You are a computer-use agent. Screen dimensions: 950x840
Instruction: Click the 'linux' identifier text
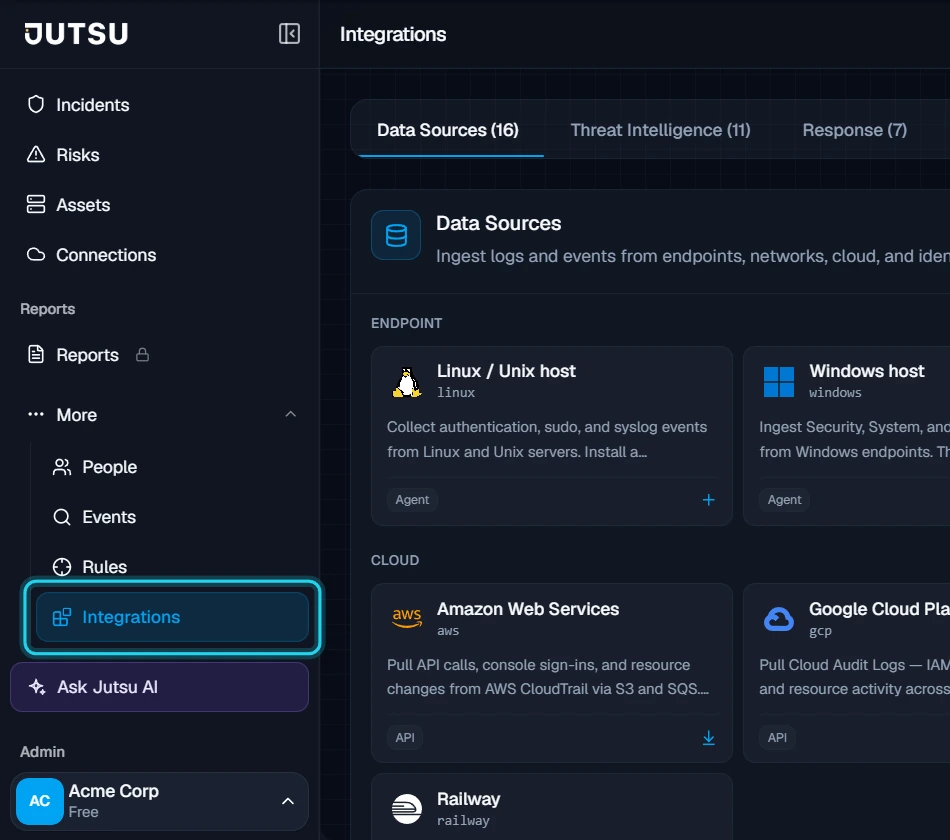point(456,393)
